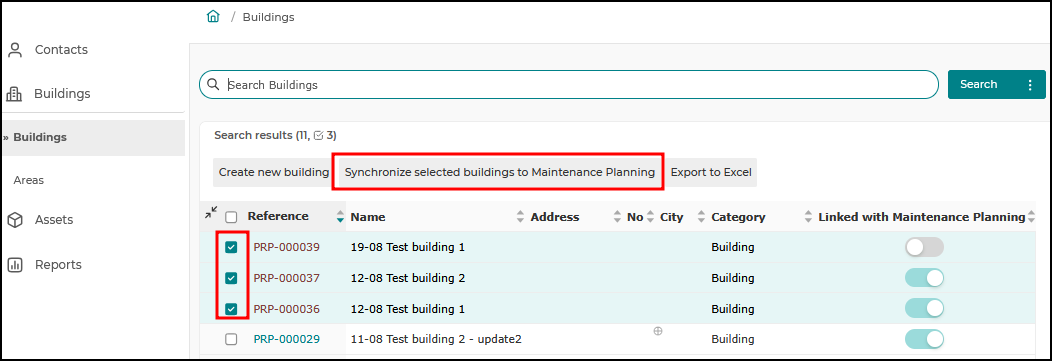The height and width of the screenshot is (361, 1052).
Task: Click the name '12-08 Test building 1'
Action: (x=408, y=309)
